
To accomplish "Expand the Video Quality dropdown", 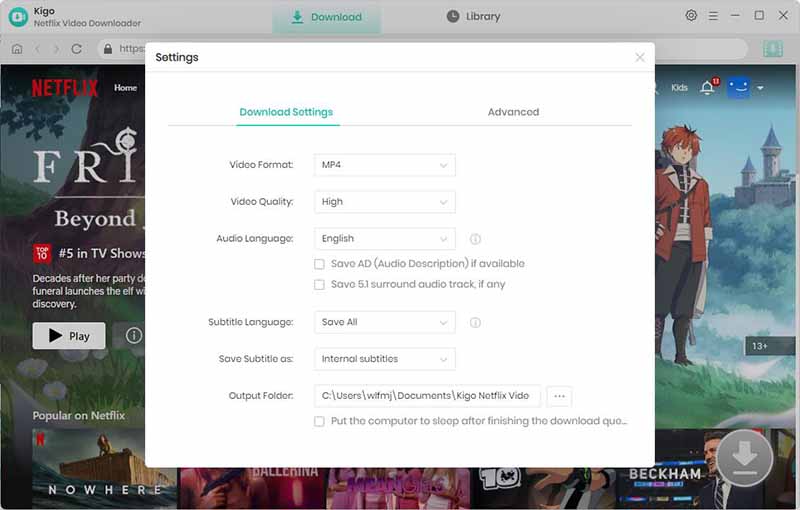I will 385,202.
